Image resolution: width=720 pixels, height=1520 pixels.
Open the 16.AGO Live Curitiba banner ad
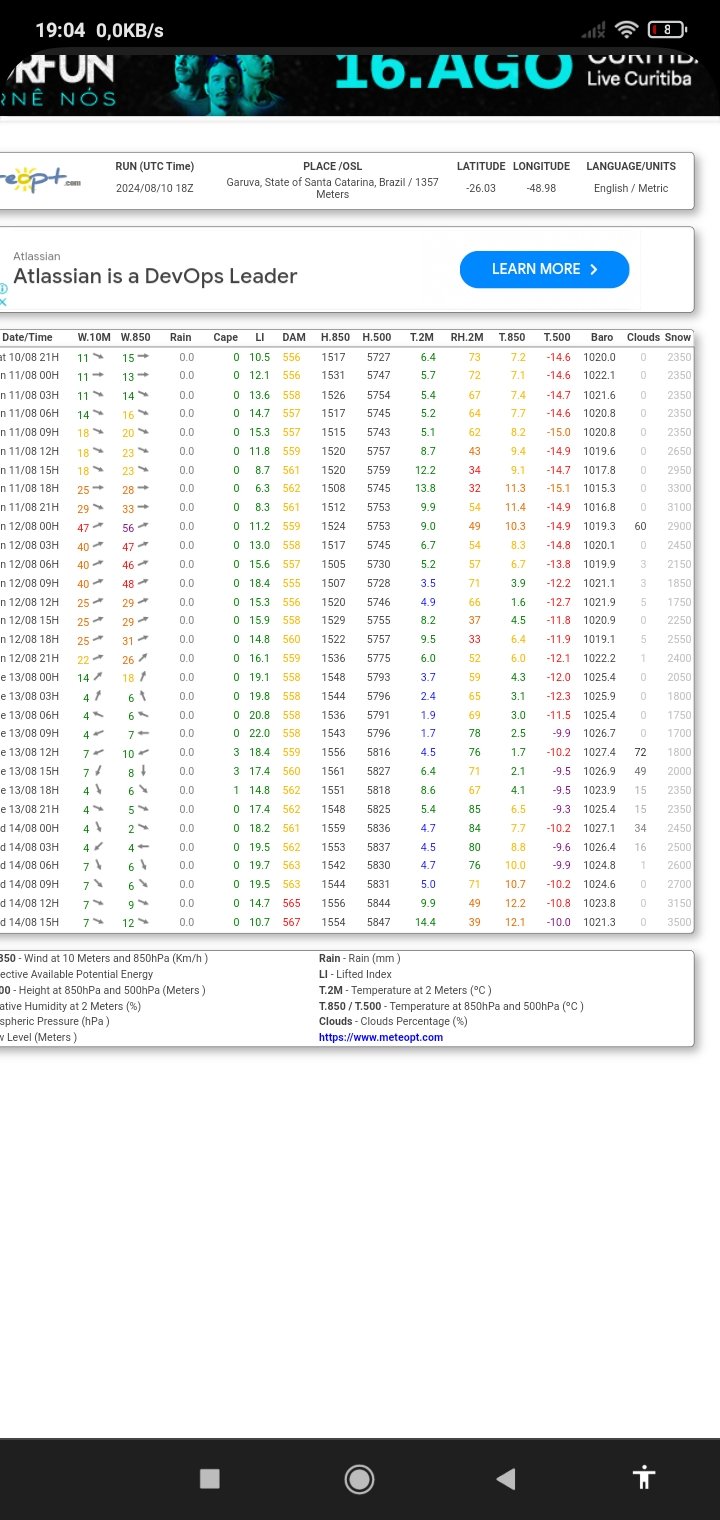click(x=360, y=85)
